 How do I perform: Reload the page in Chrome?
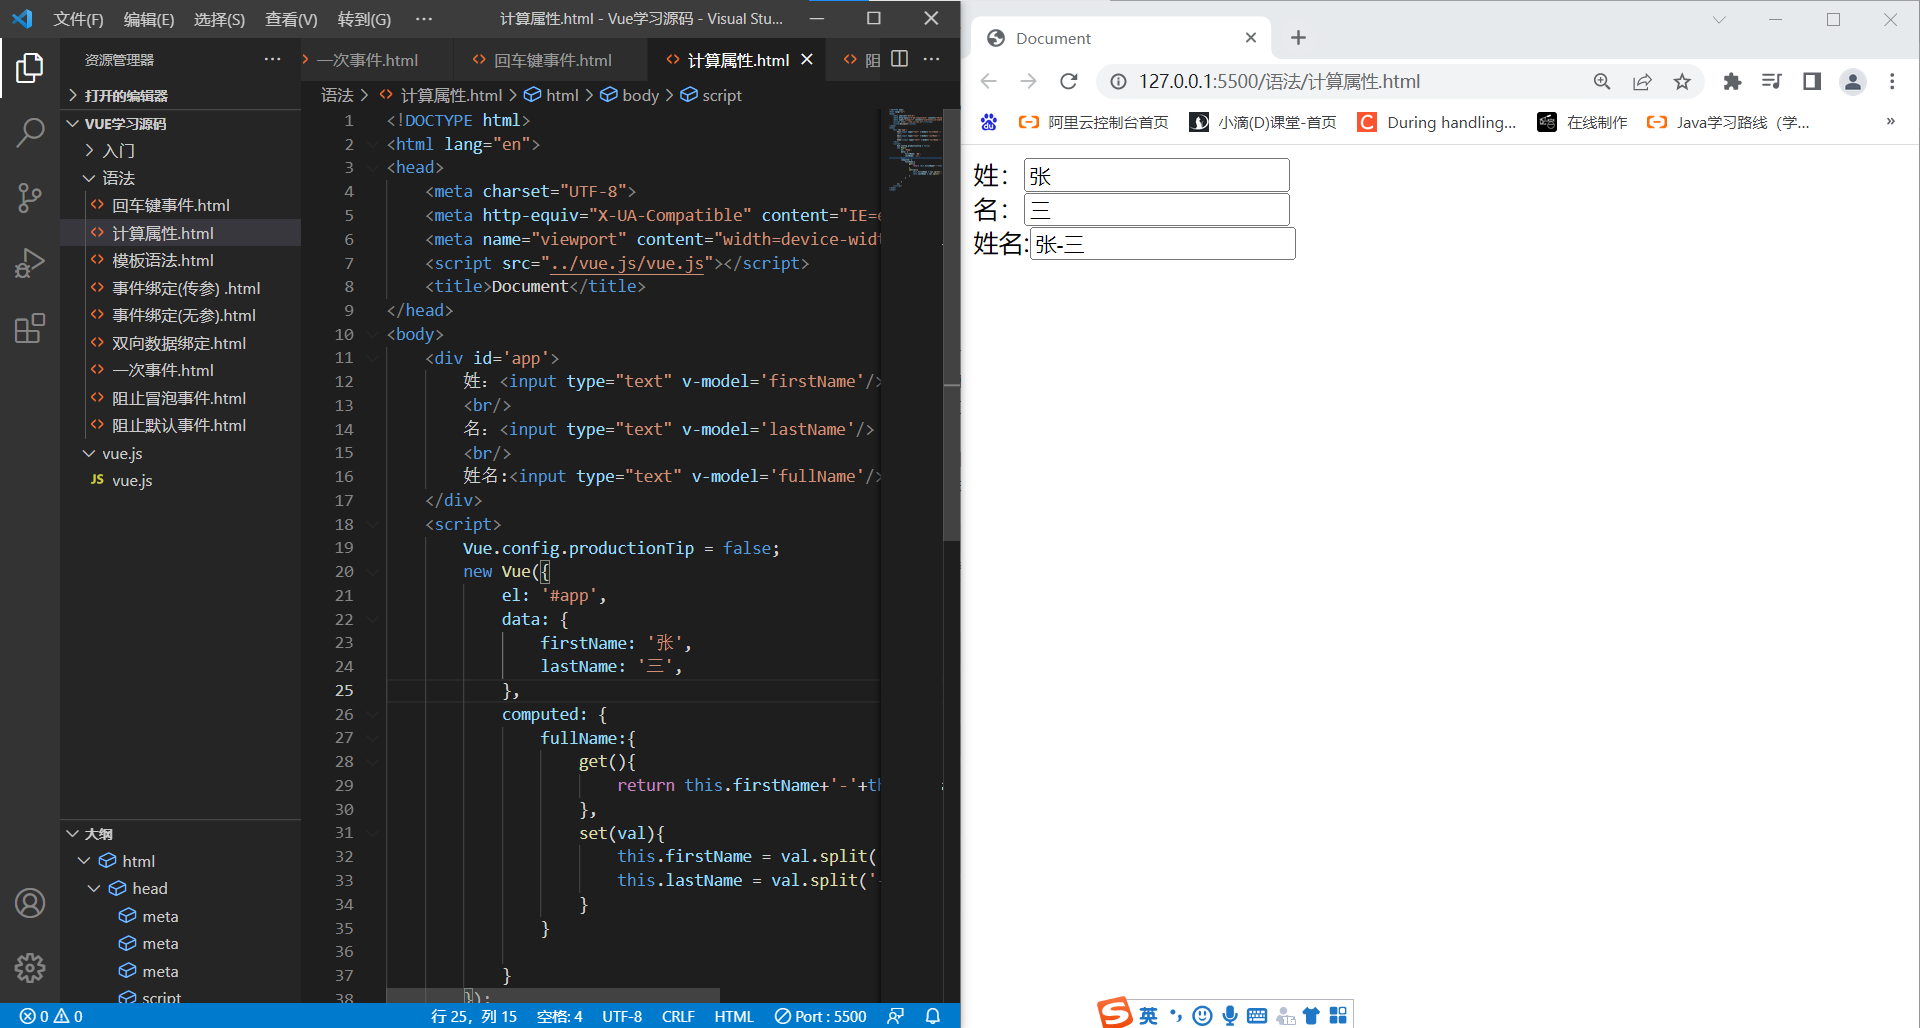coord(1068,81)
